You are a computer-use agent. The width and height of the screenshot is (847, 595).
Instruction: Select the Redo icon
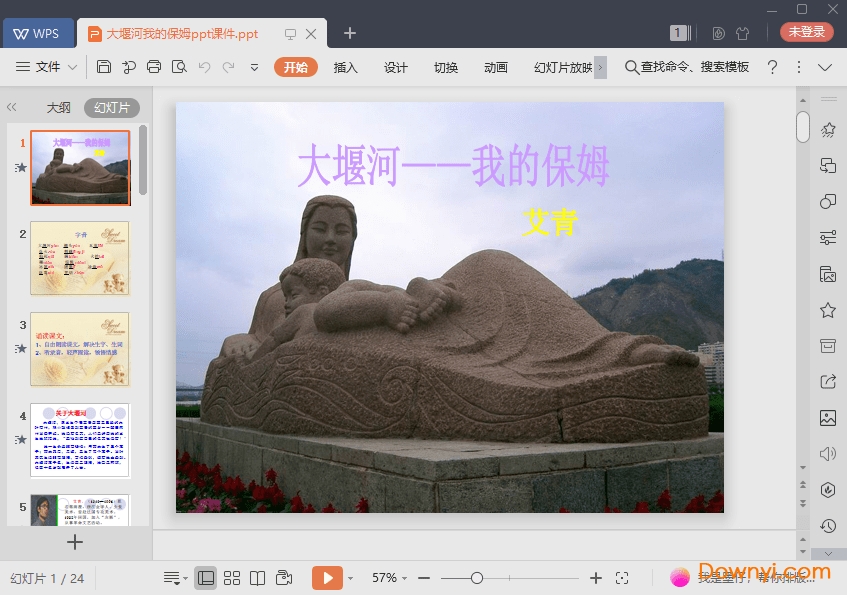230,67
